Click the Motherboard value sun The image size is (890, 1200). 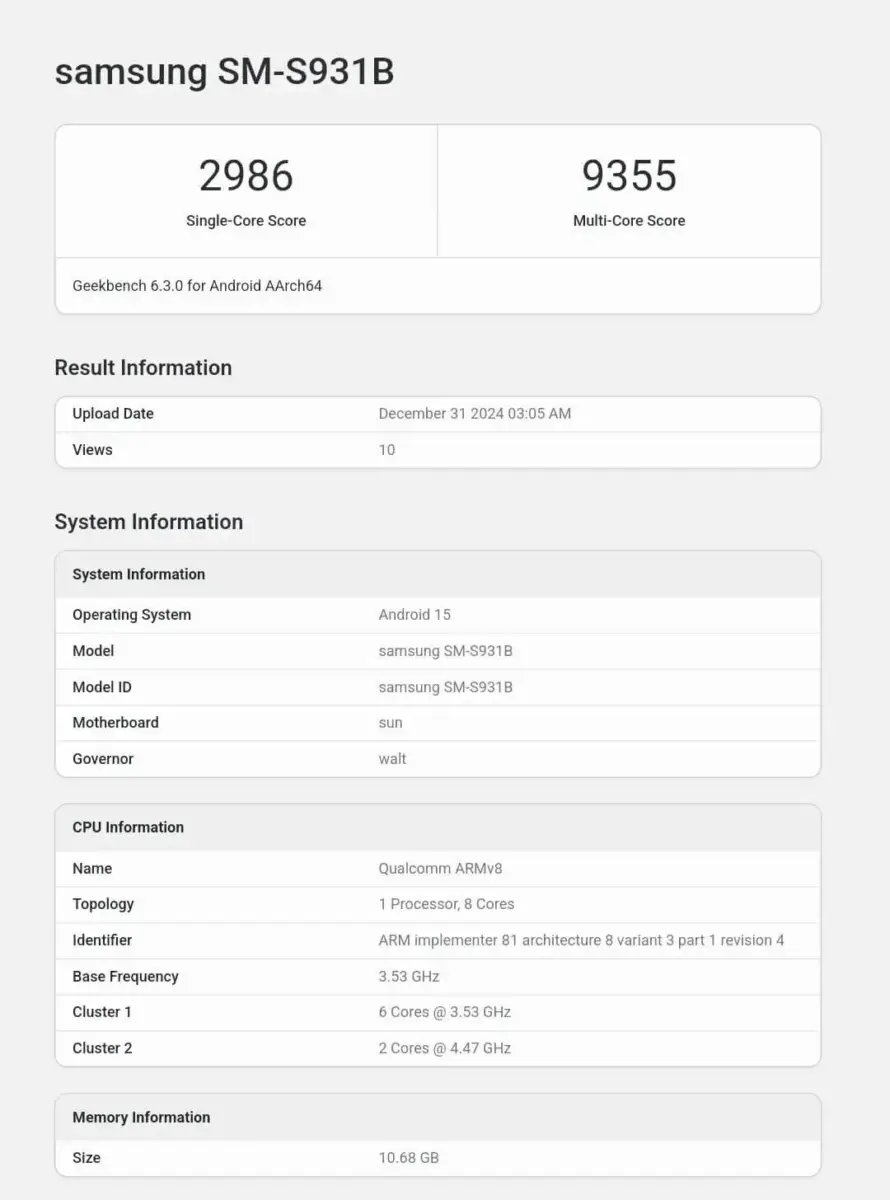pos(390,722)
